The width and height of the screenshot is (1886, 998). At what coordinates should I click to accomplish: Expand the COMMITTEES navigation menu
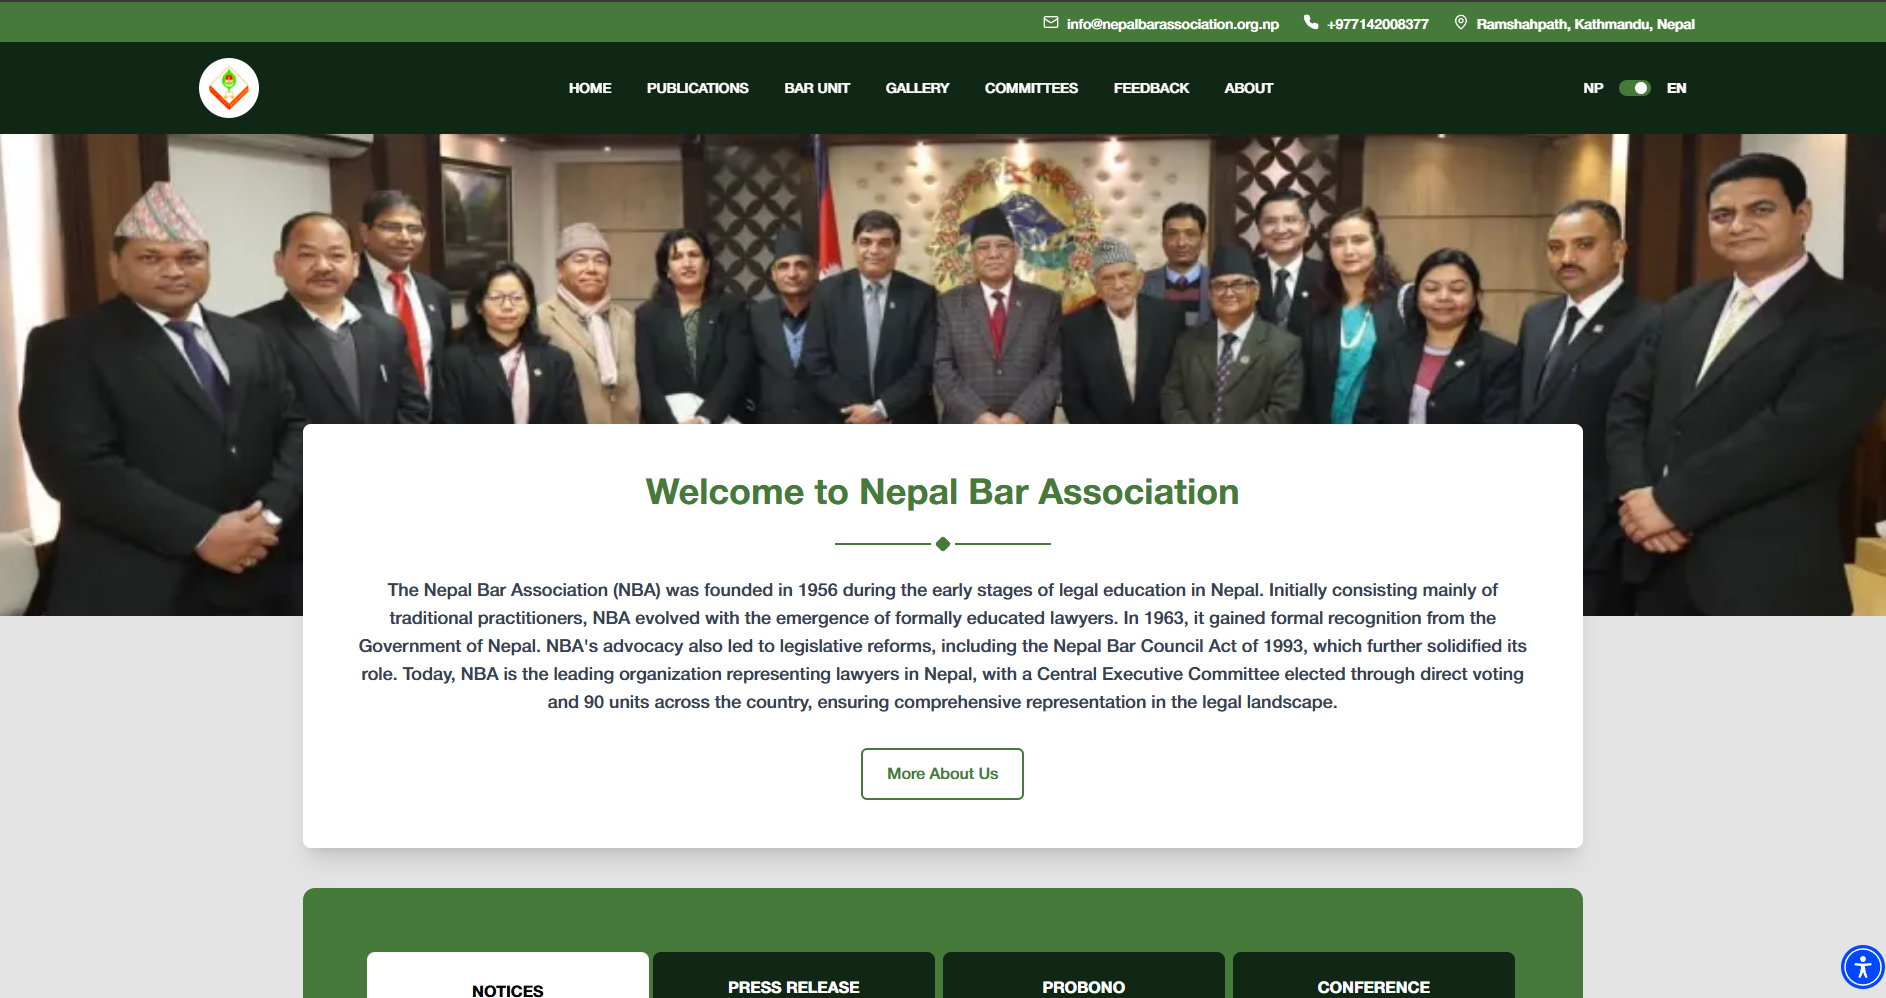(1031, 88)
